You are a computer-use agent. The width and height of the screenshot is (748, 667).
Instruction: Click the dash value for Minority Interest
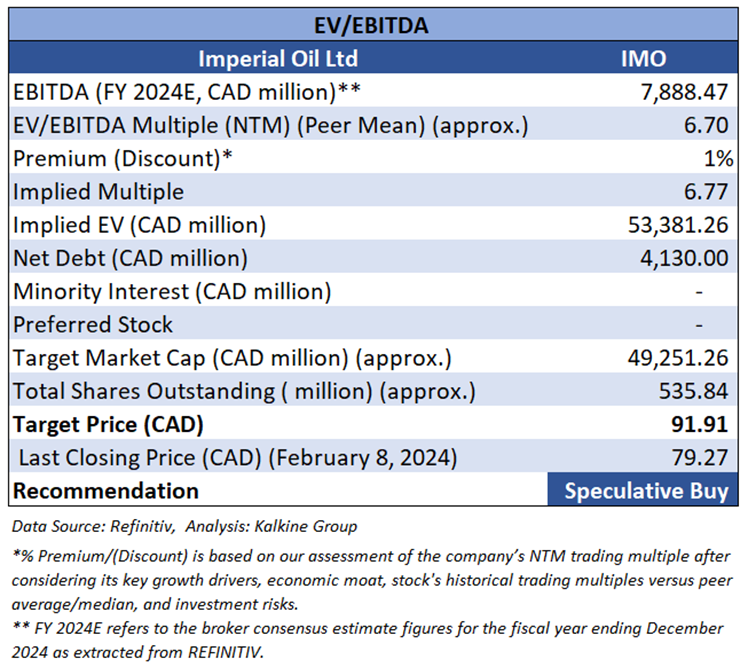point(699,292)
